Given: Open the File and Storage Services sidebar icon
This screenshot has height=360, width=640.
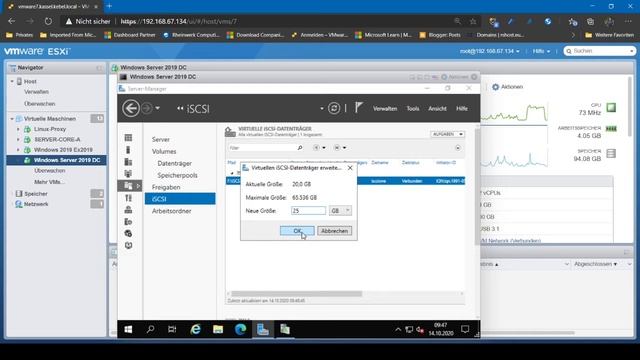Looking at the screenshot, I should tap(129, 186).
